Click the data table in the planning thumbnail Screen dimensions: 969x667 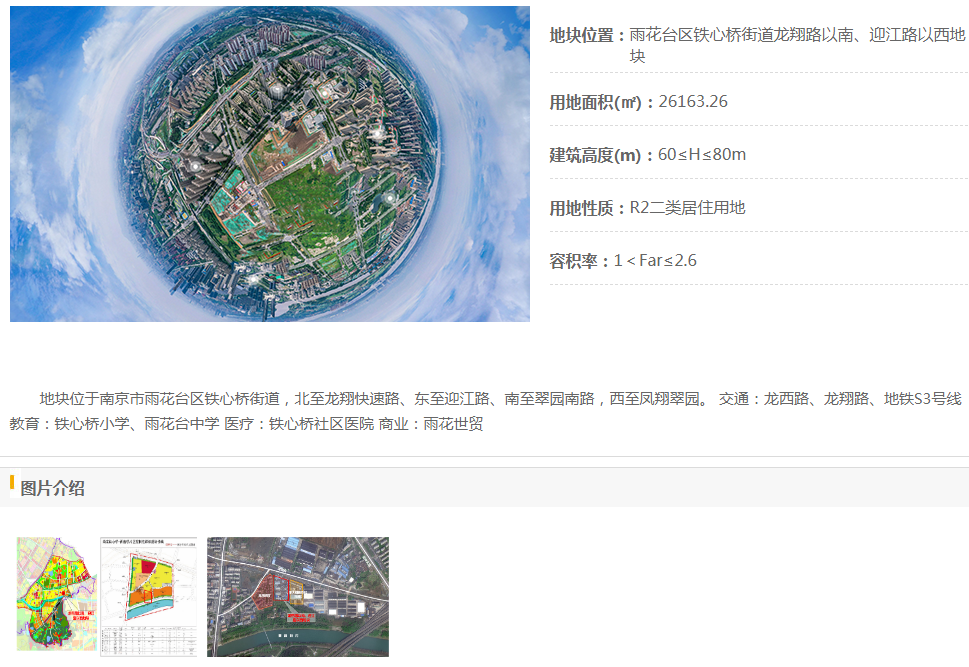(x=148, y=640)
